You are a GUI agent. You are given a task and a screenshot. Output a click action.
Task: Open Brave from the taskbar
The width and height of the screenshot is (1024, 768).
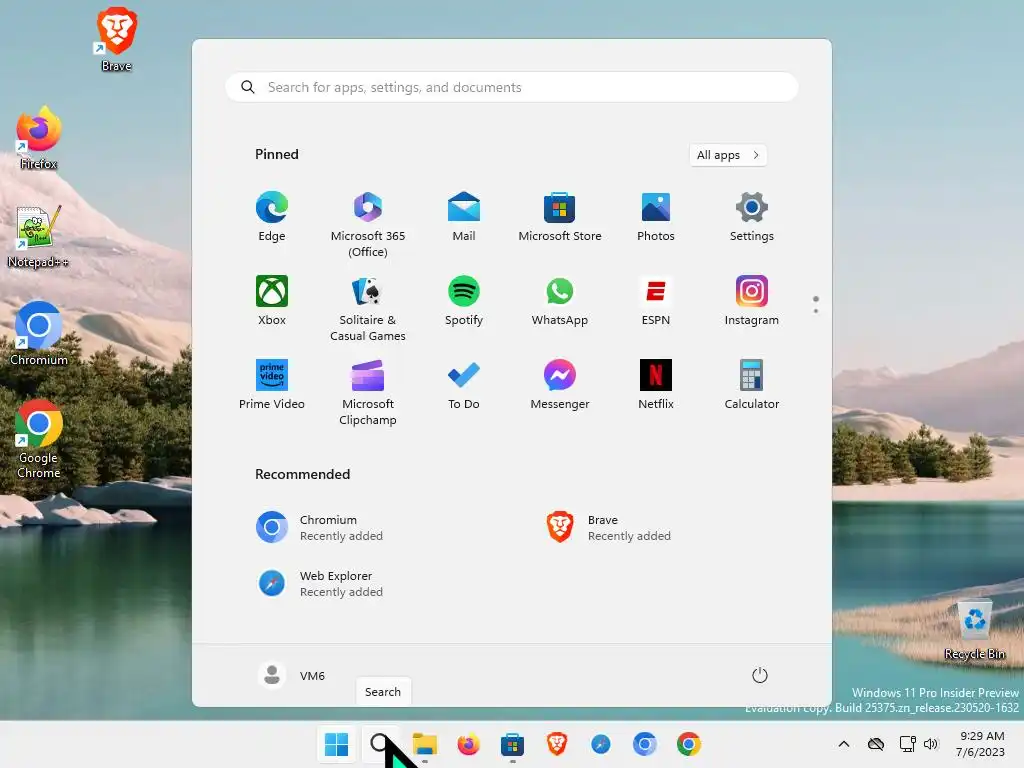pyautogui.click(x=556, y=744)
